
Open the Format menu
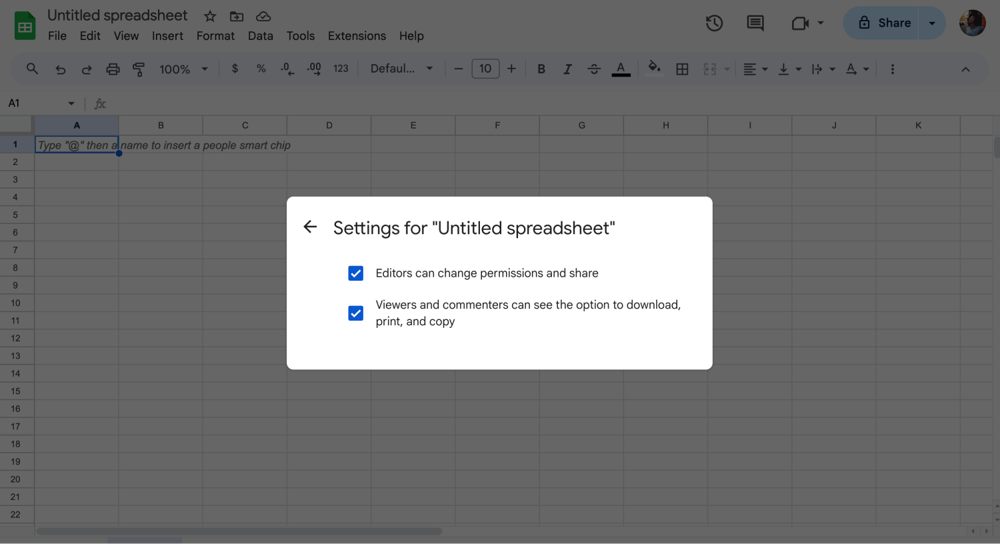point(215,36)
